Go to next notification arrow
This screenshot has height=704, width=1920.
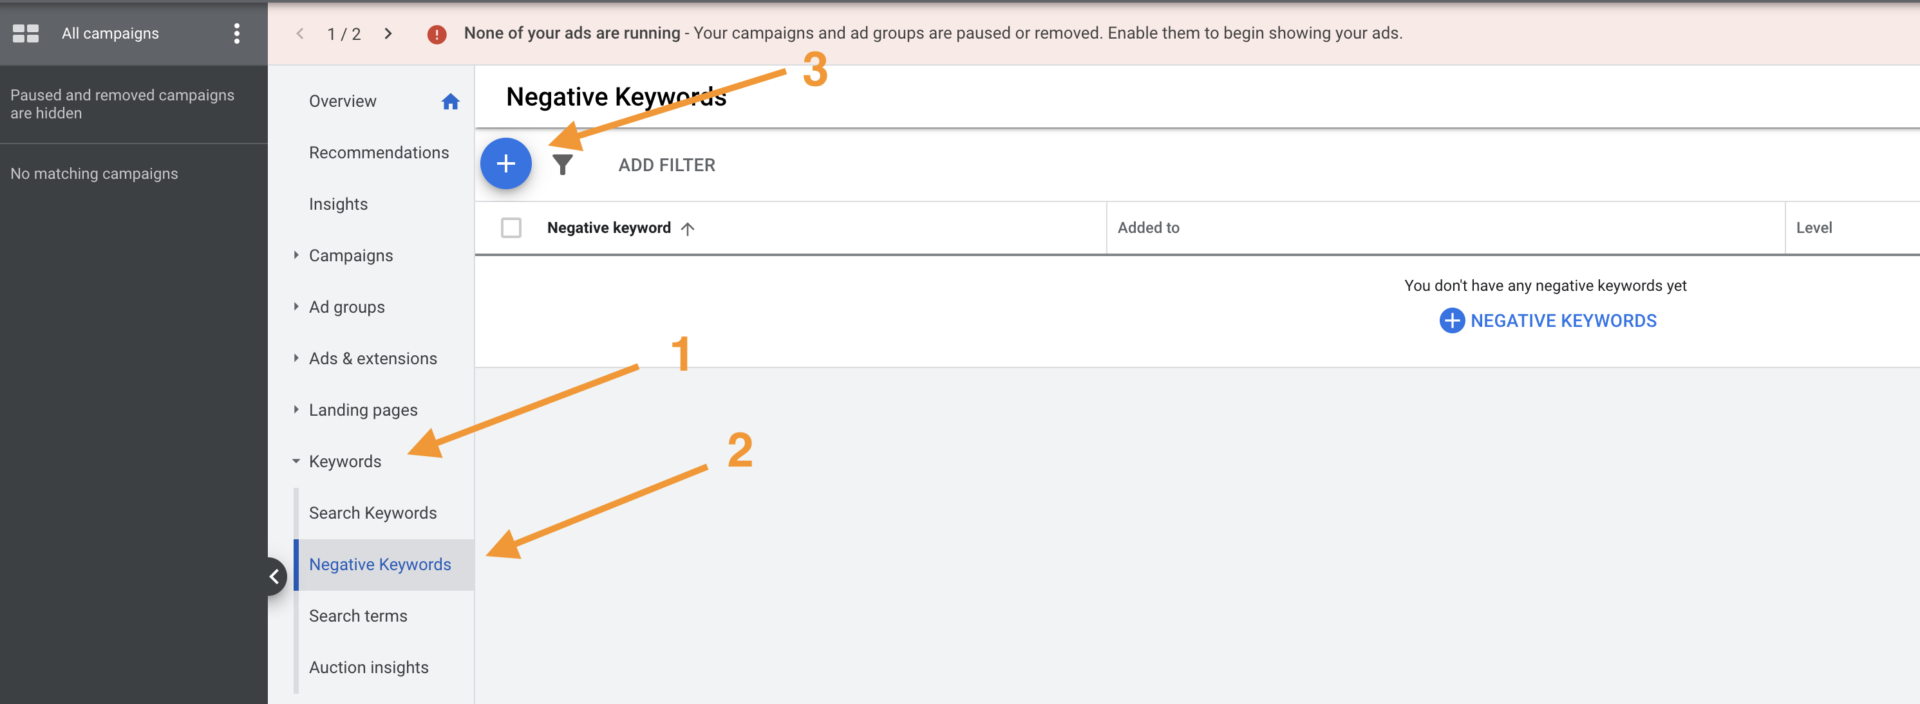pyautogui.click(x=388, y=34)
